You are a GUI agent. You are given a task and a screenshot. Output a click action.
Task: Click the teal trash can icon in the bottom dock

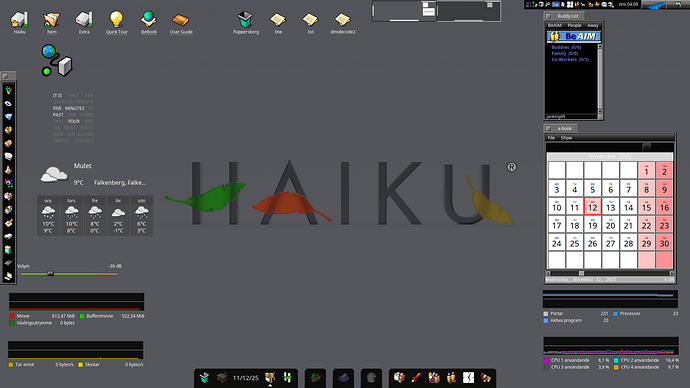coord(204,377)
